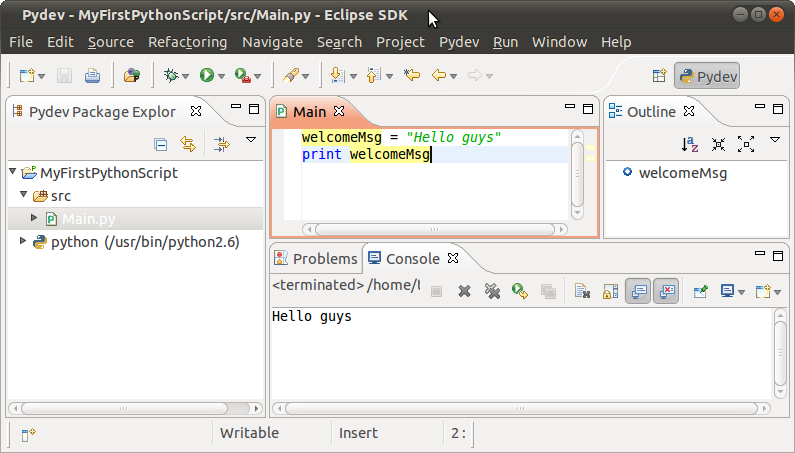Click Expand All in Outline view
This screenshot has width=795, height=453.
(746, 144)
